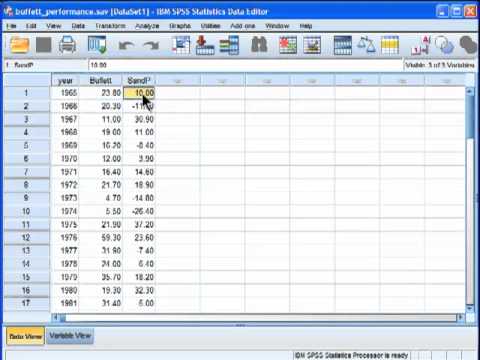The image size is (480, 360).
Task: Open the View menu
Action: (53, 26)
